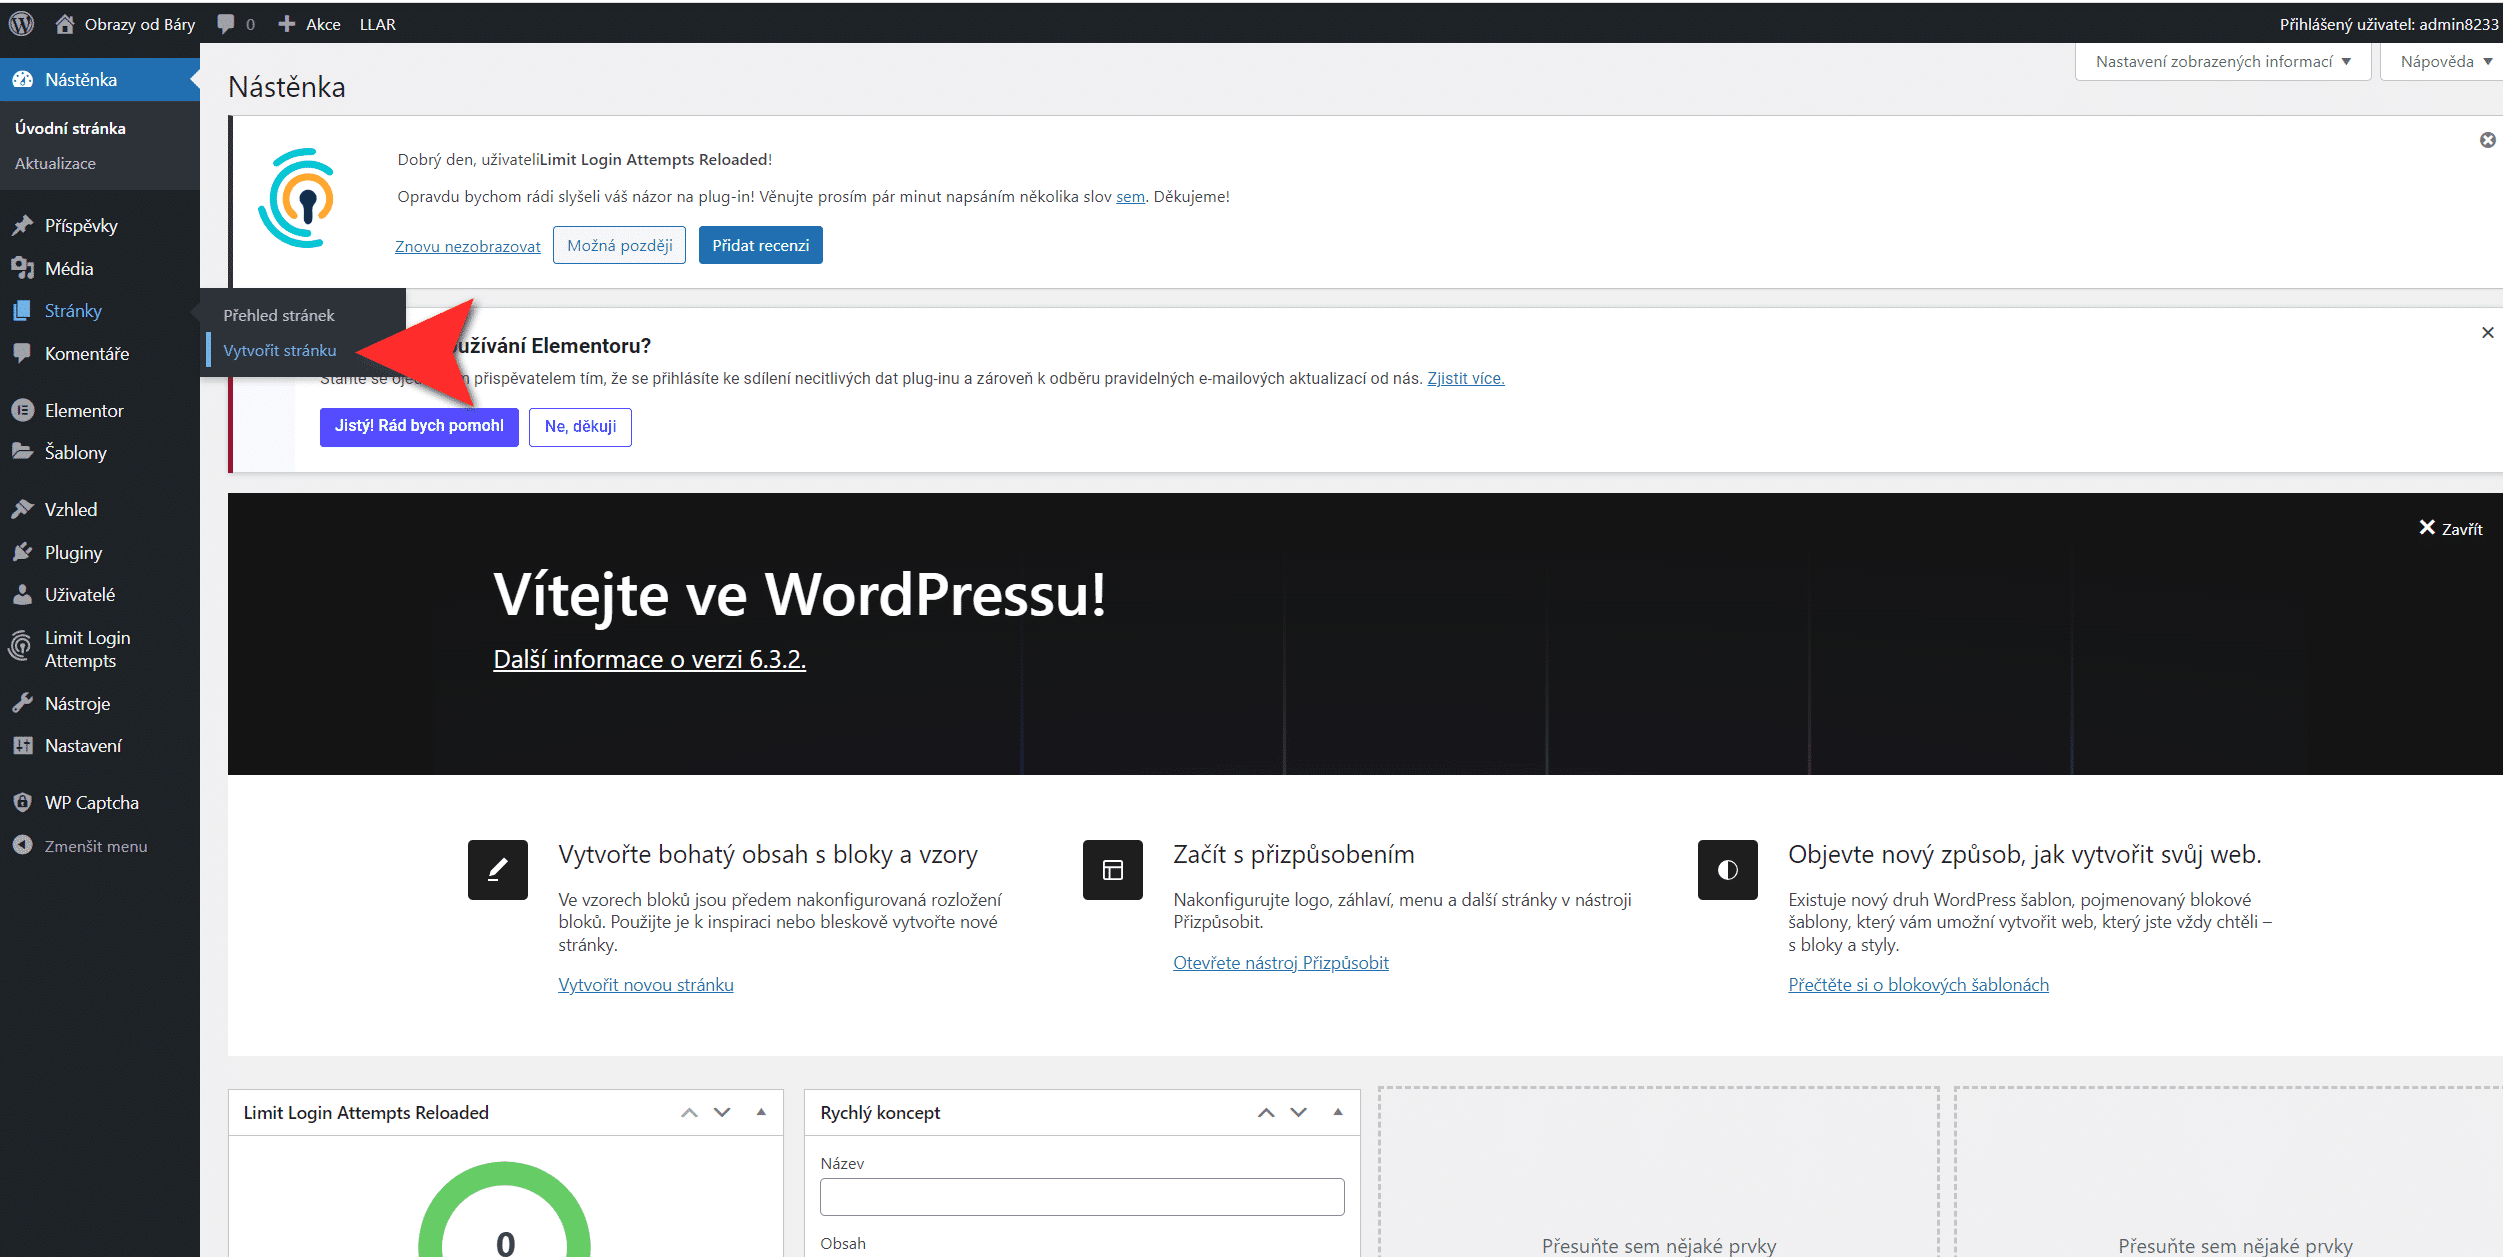
Task: Open the comments bubble icon in admin bar
Action: [226, 23]
